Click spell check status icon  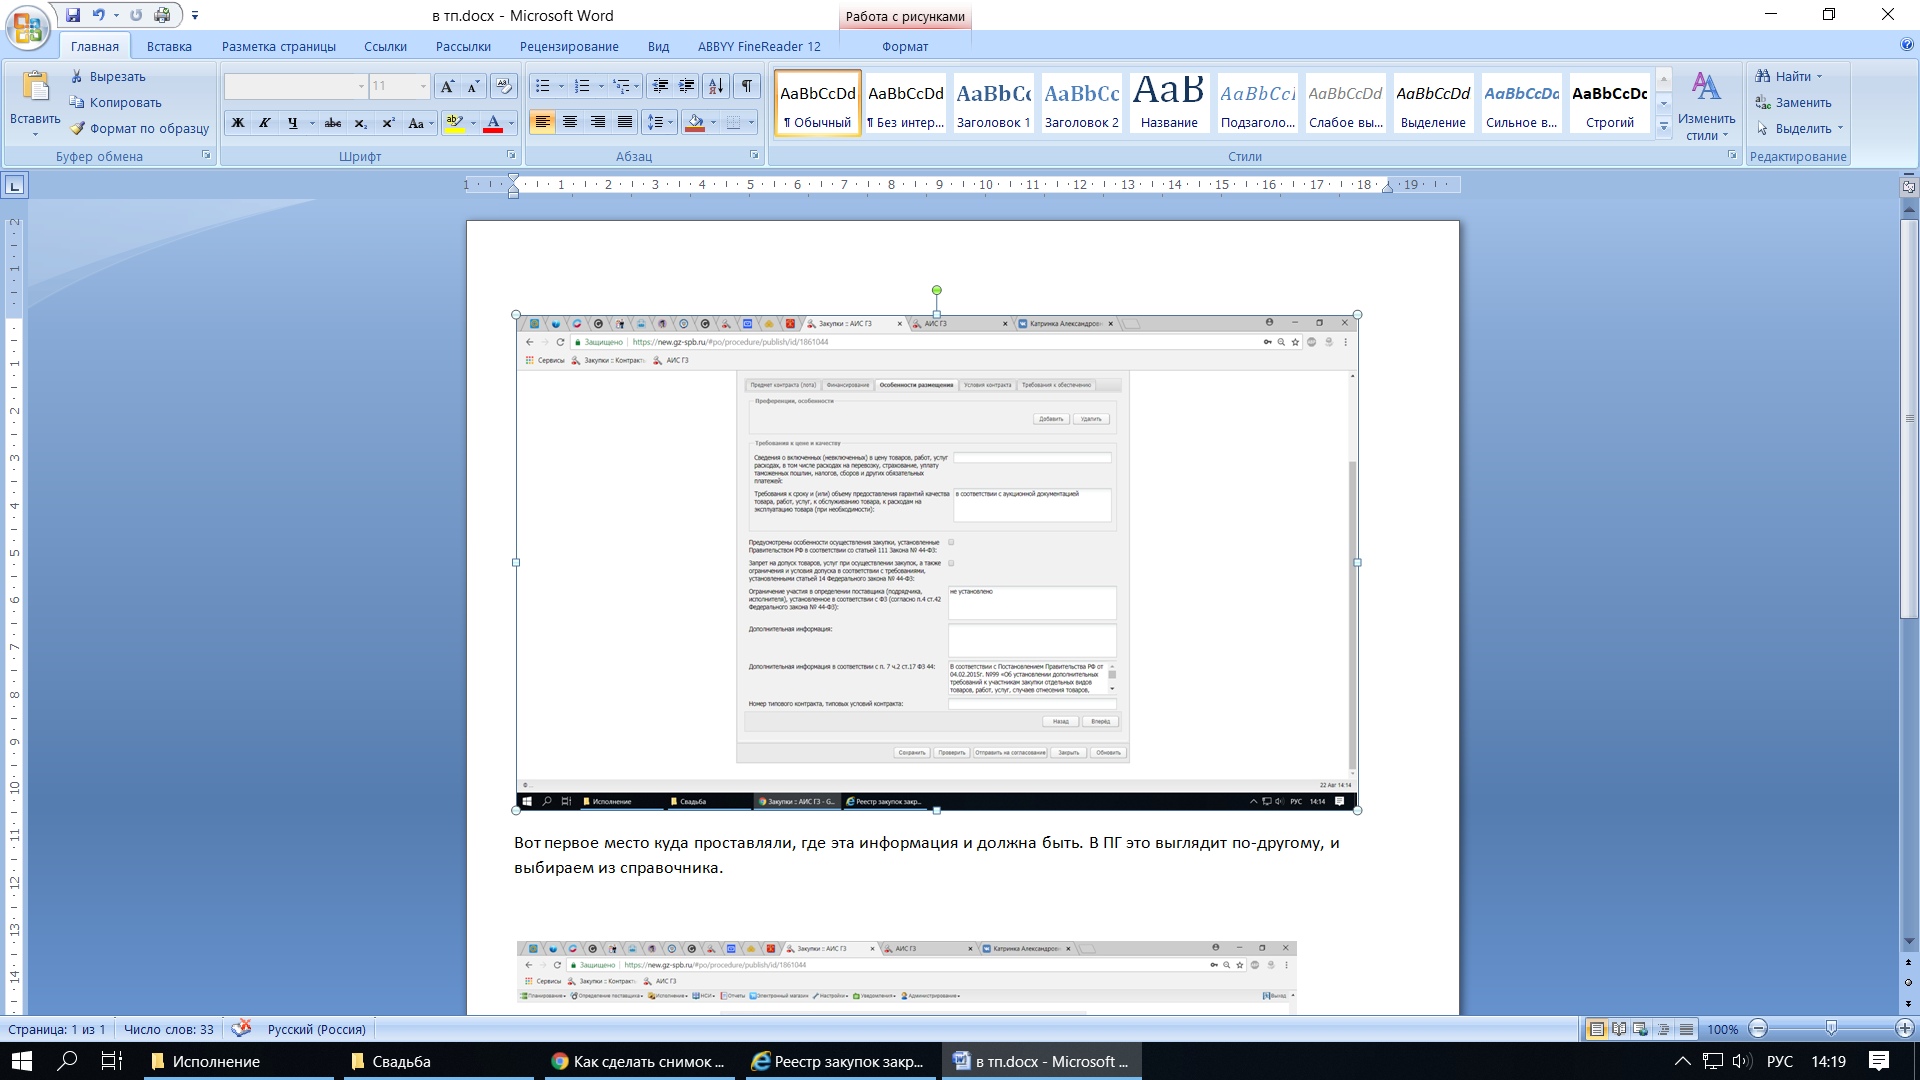click(x=241, y=1028)
